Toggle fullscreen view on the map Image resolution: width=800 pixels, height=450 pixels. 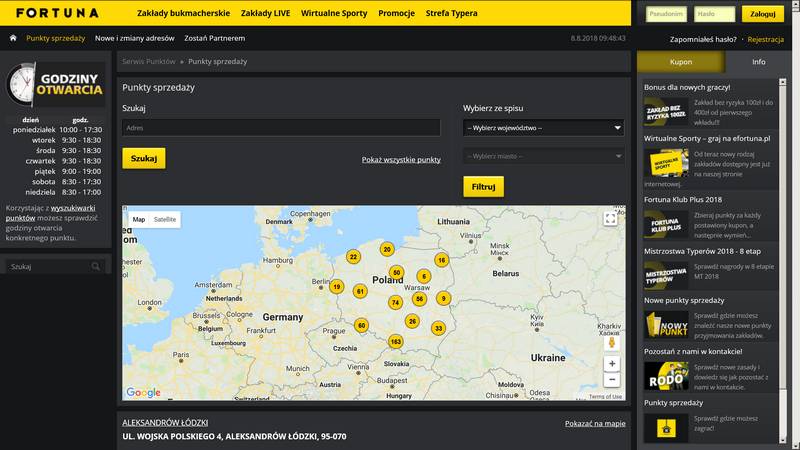[610, 218]
